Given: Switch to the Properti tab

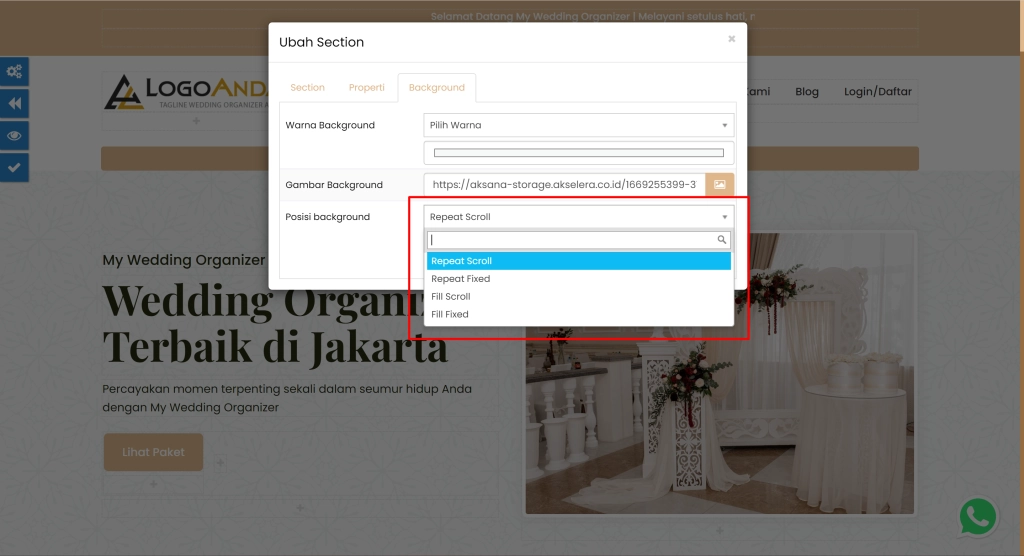Looking at the screenshot, I should [366, 88].
